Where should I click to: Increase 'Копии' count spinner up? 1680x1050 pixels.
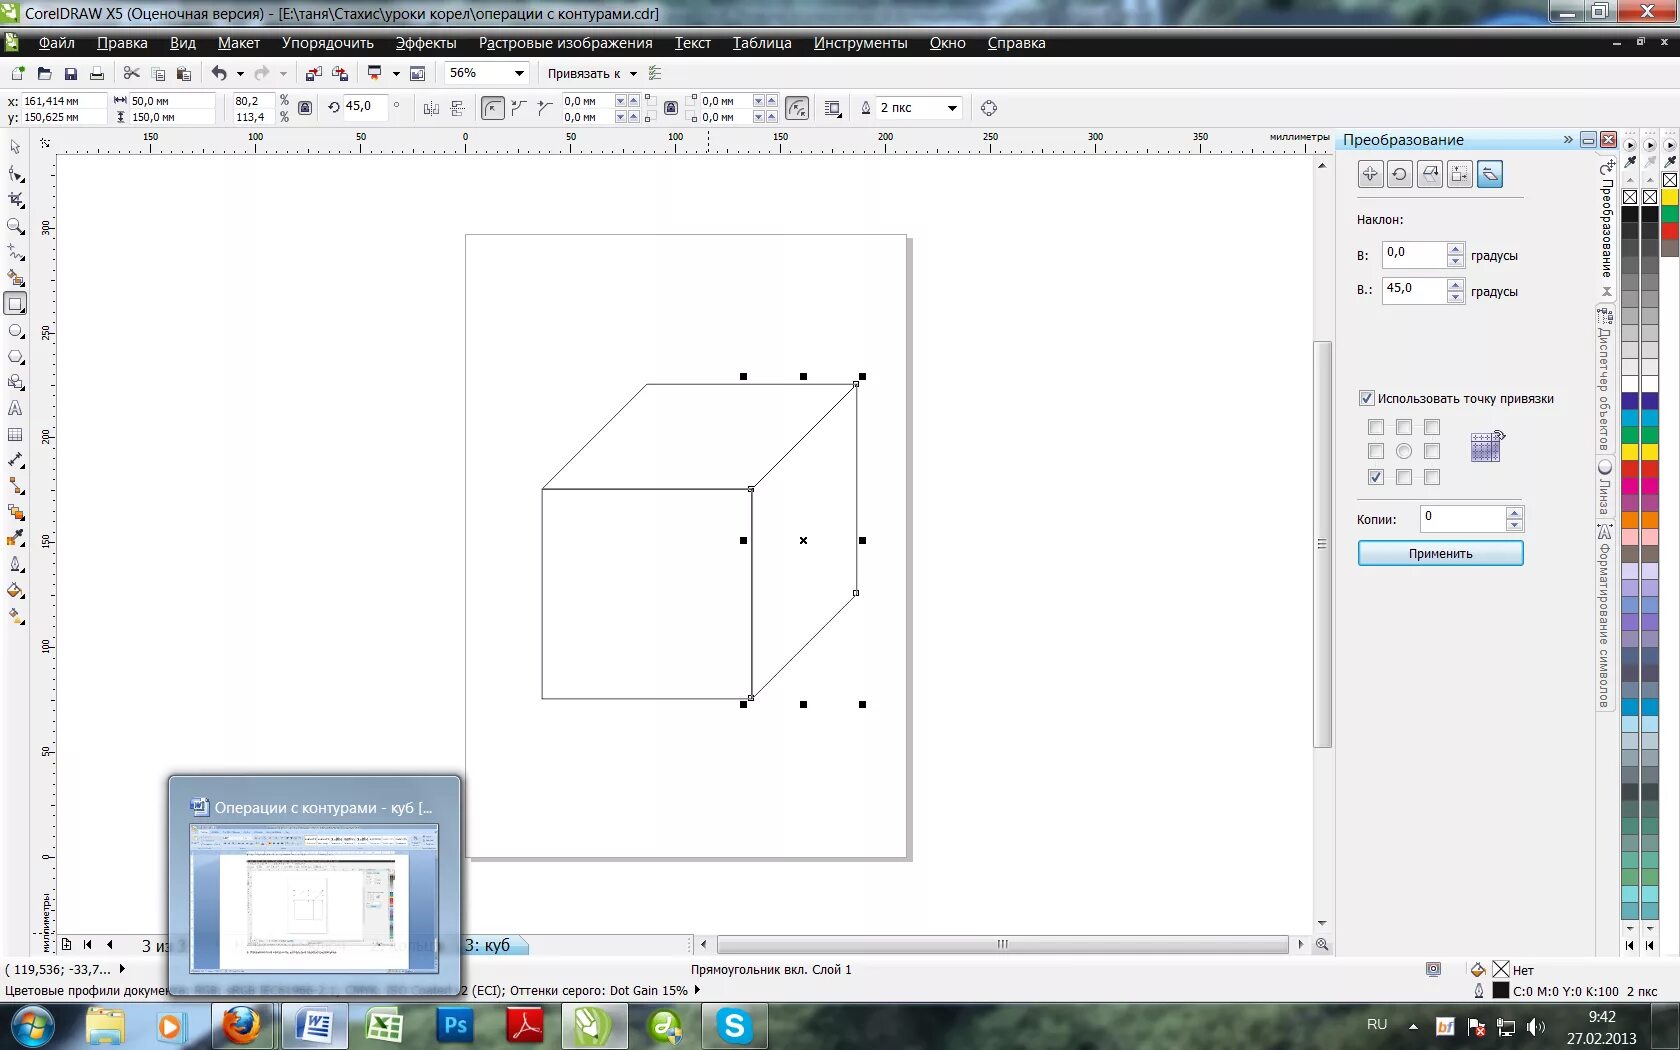coord(1514,513)
